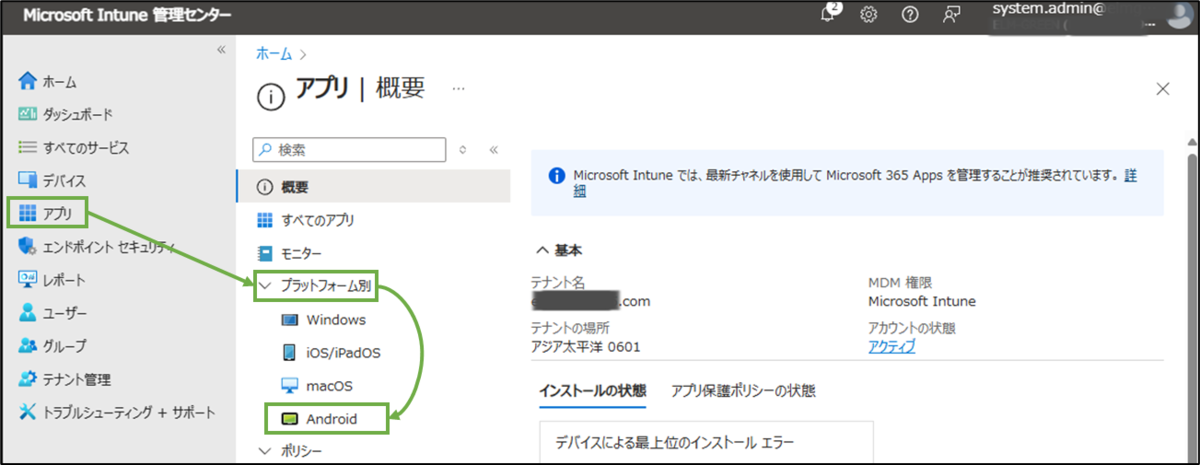Collapse the left navigation sidebar
1200x465 pixels.
[221, 49]
